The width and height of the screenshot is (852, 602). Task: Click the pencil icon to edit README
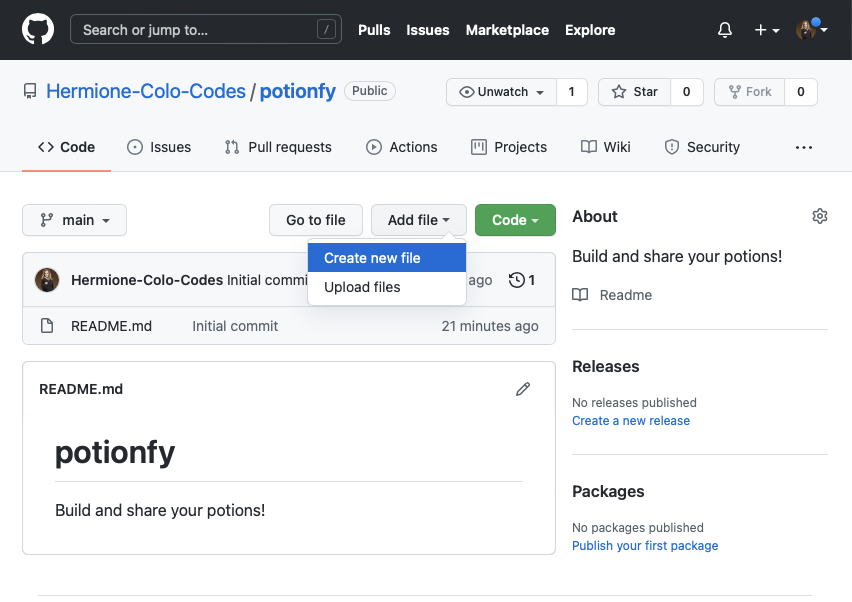click(x=523, y=389)
